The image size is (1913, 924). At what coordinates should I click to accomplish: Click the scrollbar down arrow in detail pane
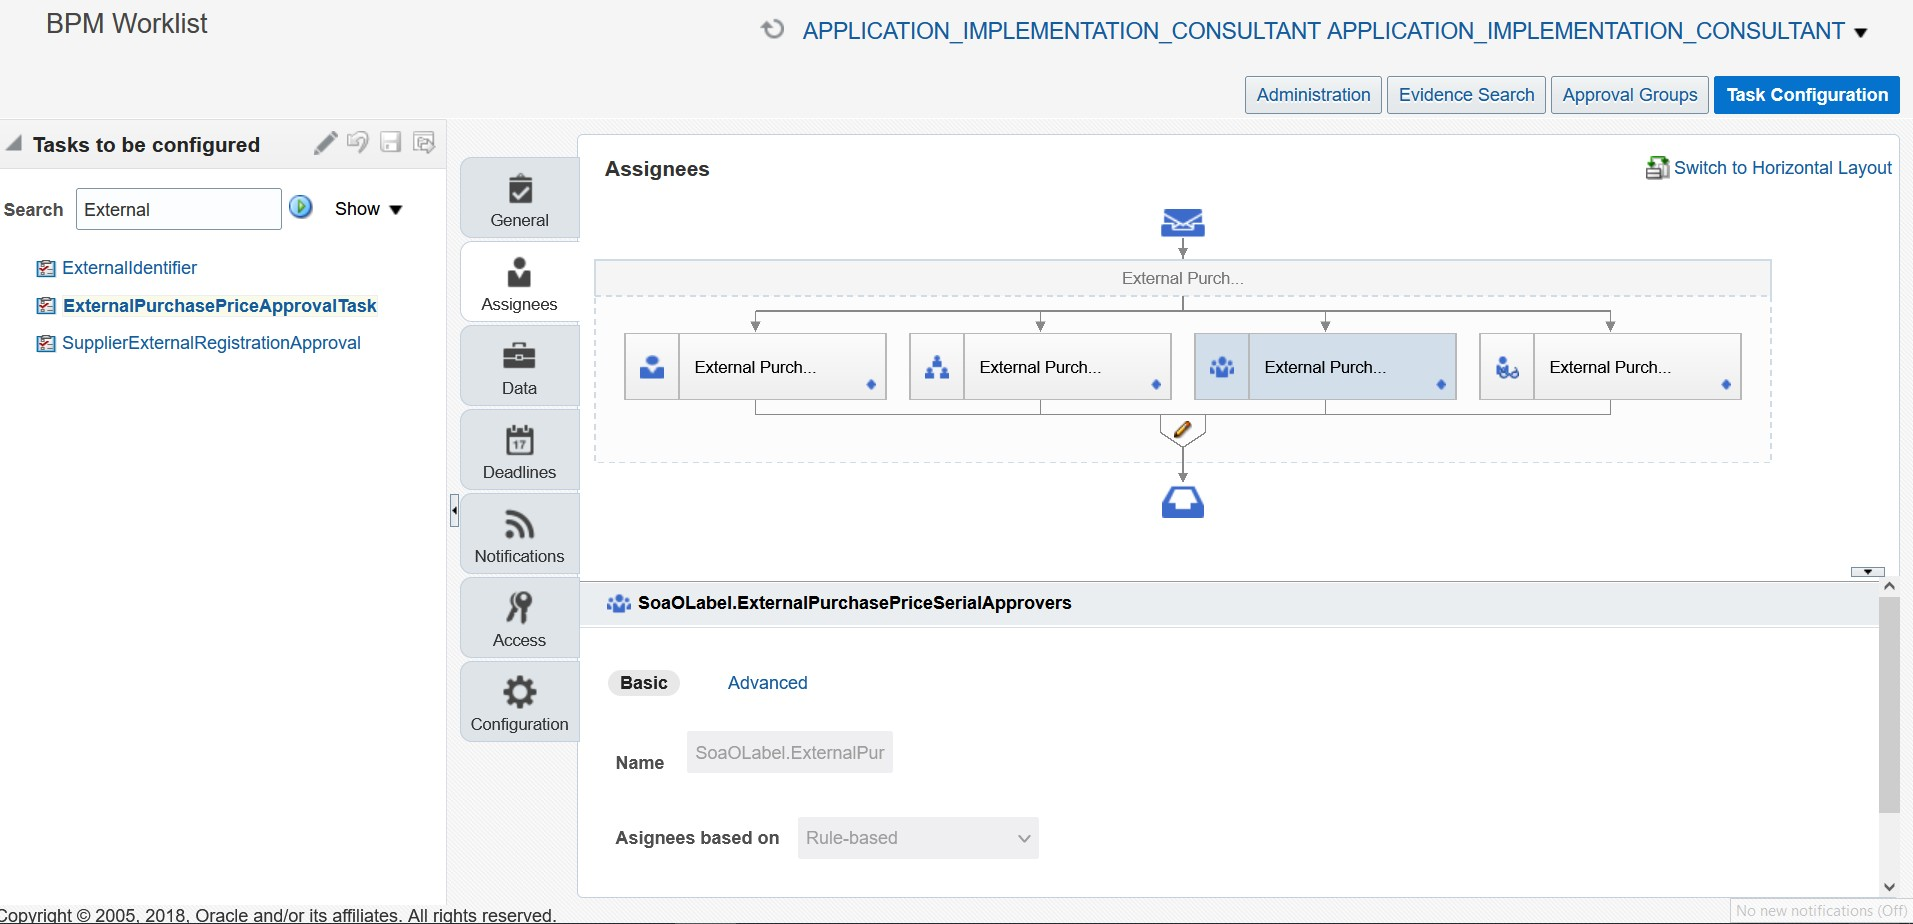[x=1889, y=887]
